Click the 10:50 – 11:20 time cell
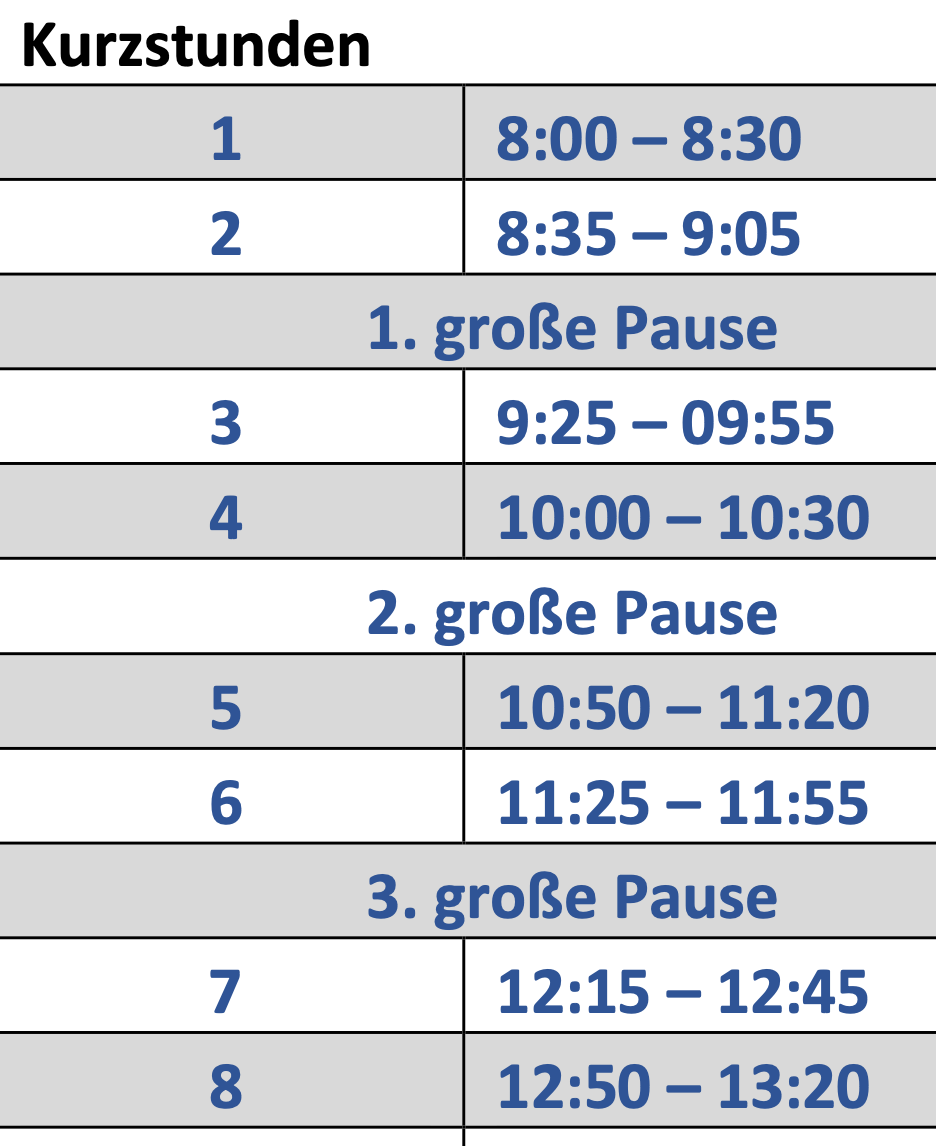This screenshot has width=936, height=1146. coord(683,707)
